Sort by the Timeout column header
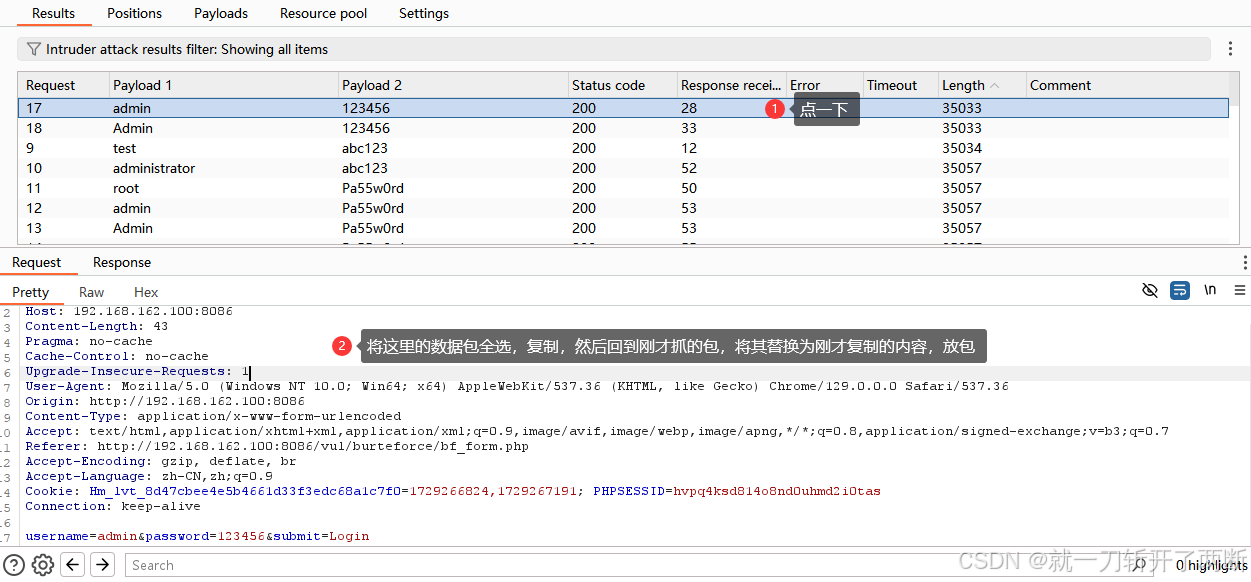1251x582 pixels. (899, 85)
